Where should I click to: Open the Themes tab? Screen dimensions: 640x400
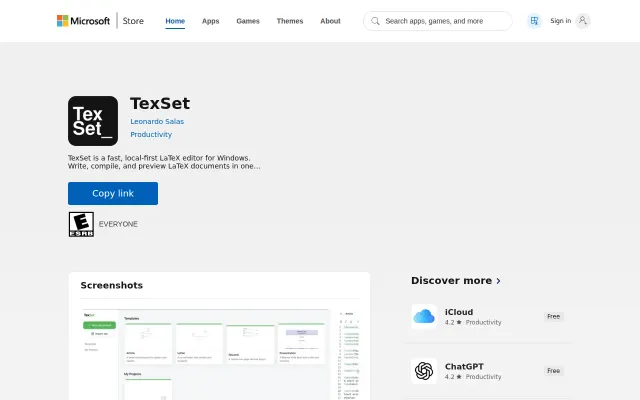(290, 21)
